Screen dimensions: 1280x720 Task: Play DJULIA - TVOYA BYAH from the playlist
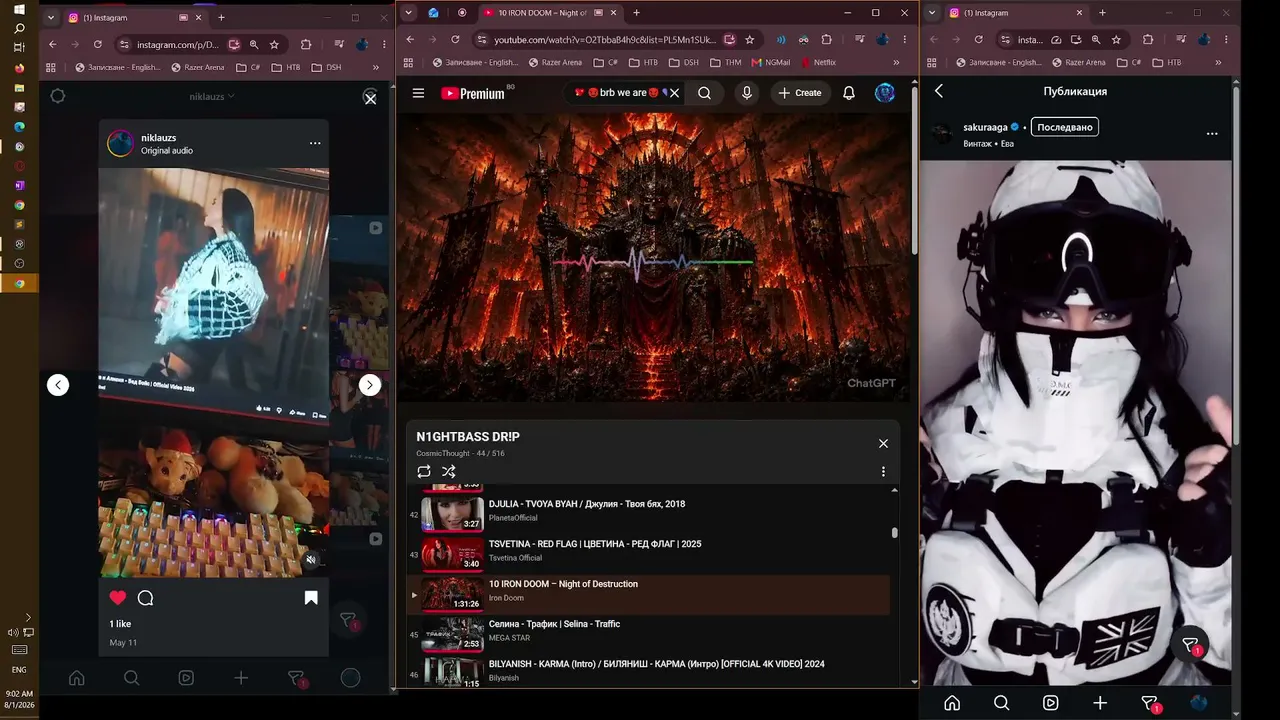(x=648, y=514)
